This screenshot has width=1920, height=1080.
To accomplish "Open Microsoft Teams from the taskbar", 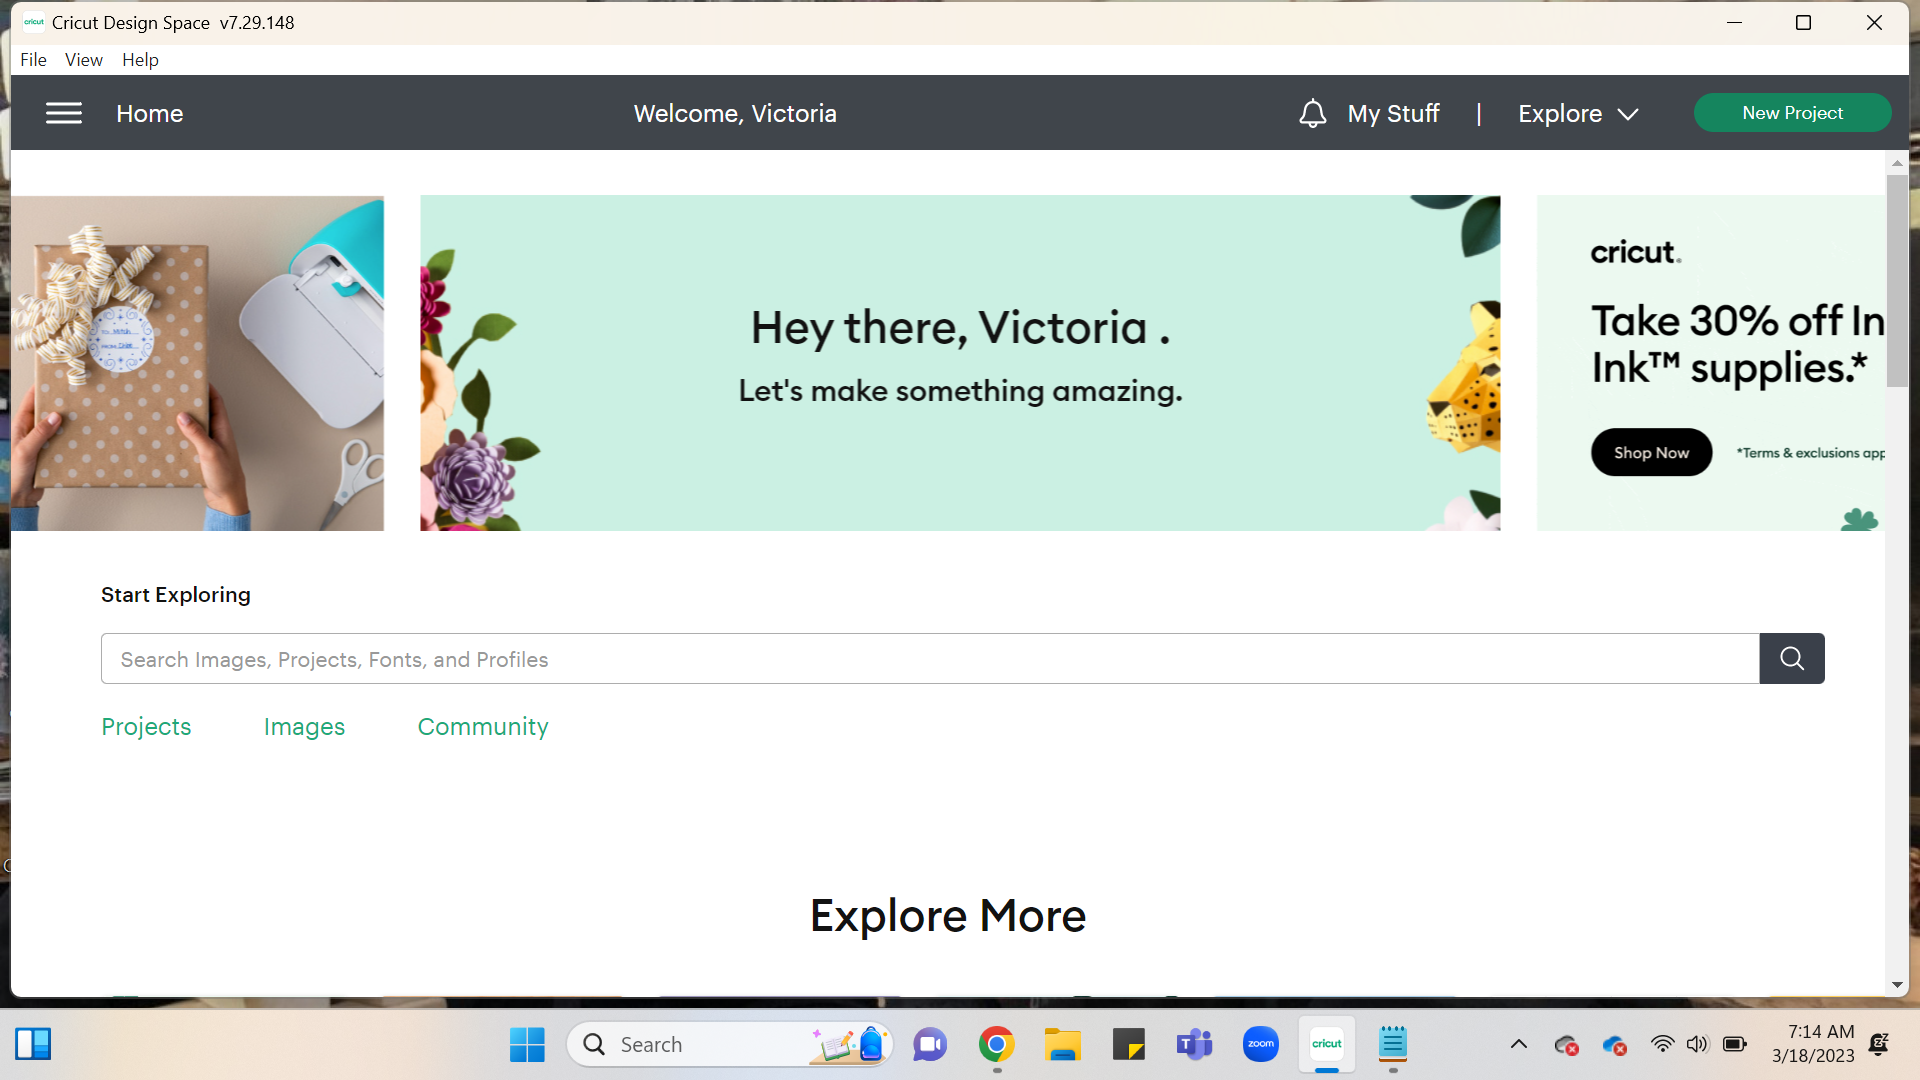I will (1194, 1043).
